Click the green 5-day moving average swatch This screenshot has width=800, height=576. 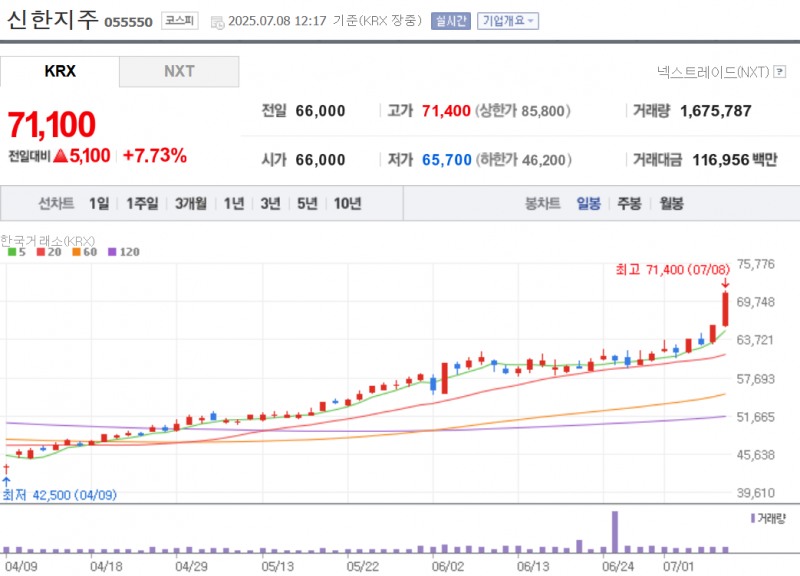pos(10,252)
